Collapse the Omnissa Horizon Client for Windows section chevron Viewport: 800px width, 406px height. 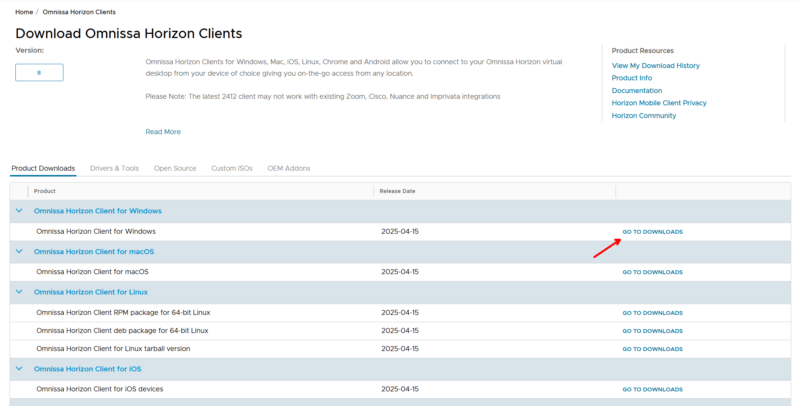[19, 211]
